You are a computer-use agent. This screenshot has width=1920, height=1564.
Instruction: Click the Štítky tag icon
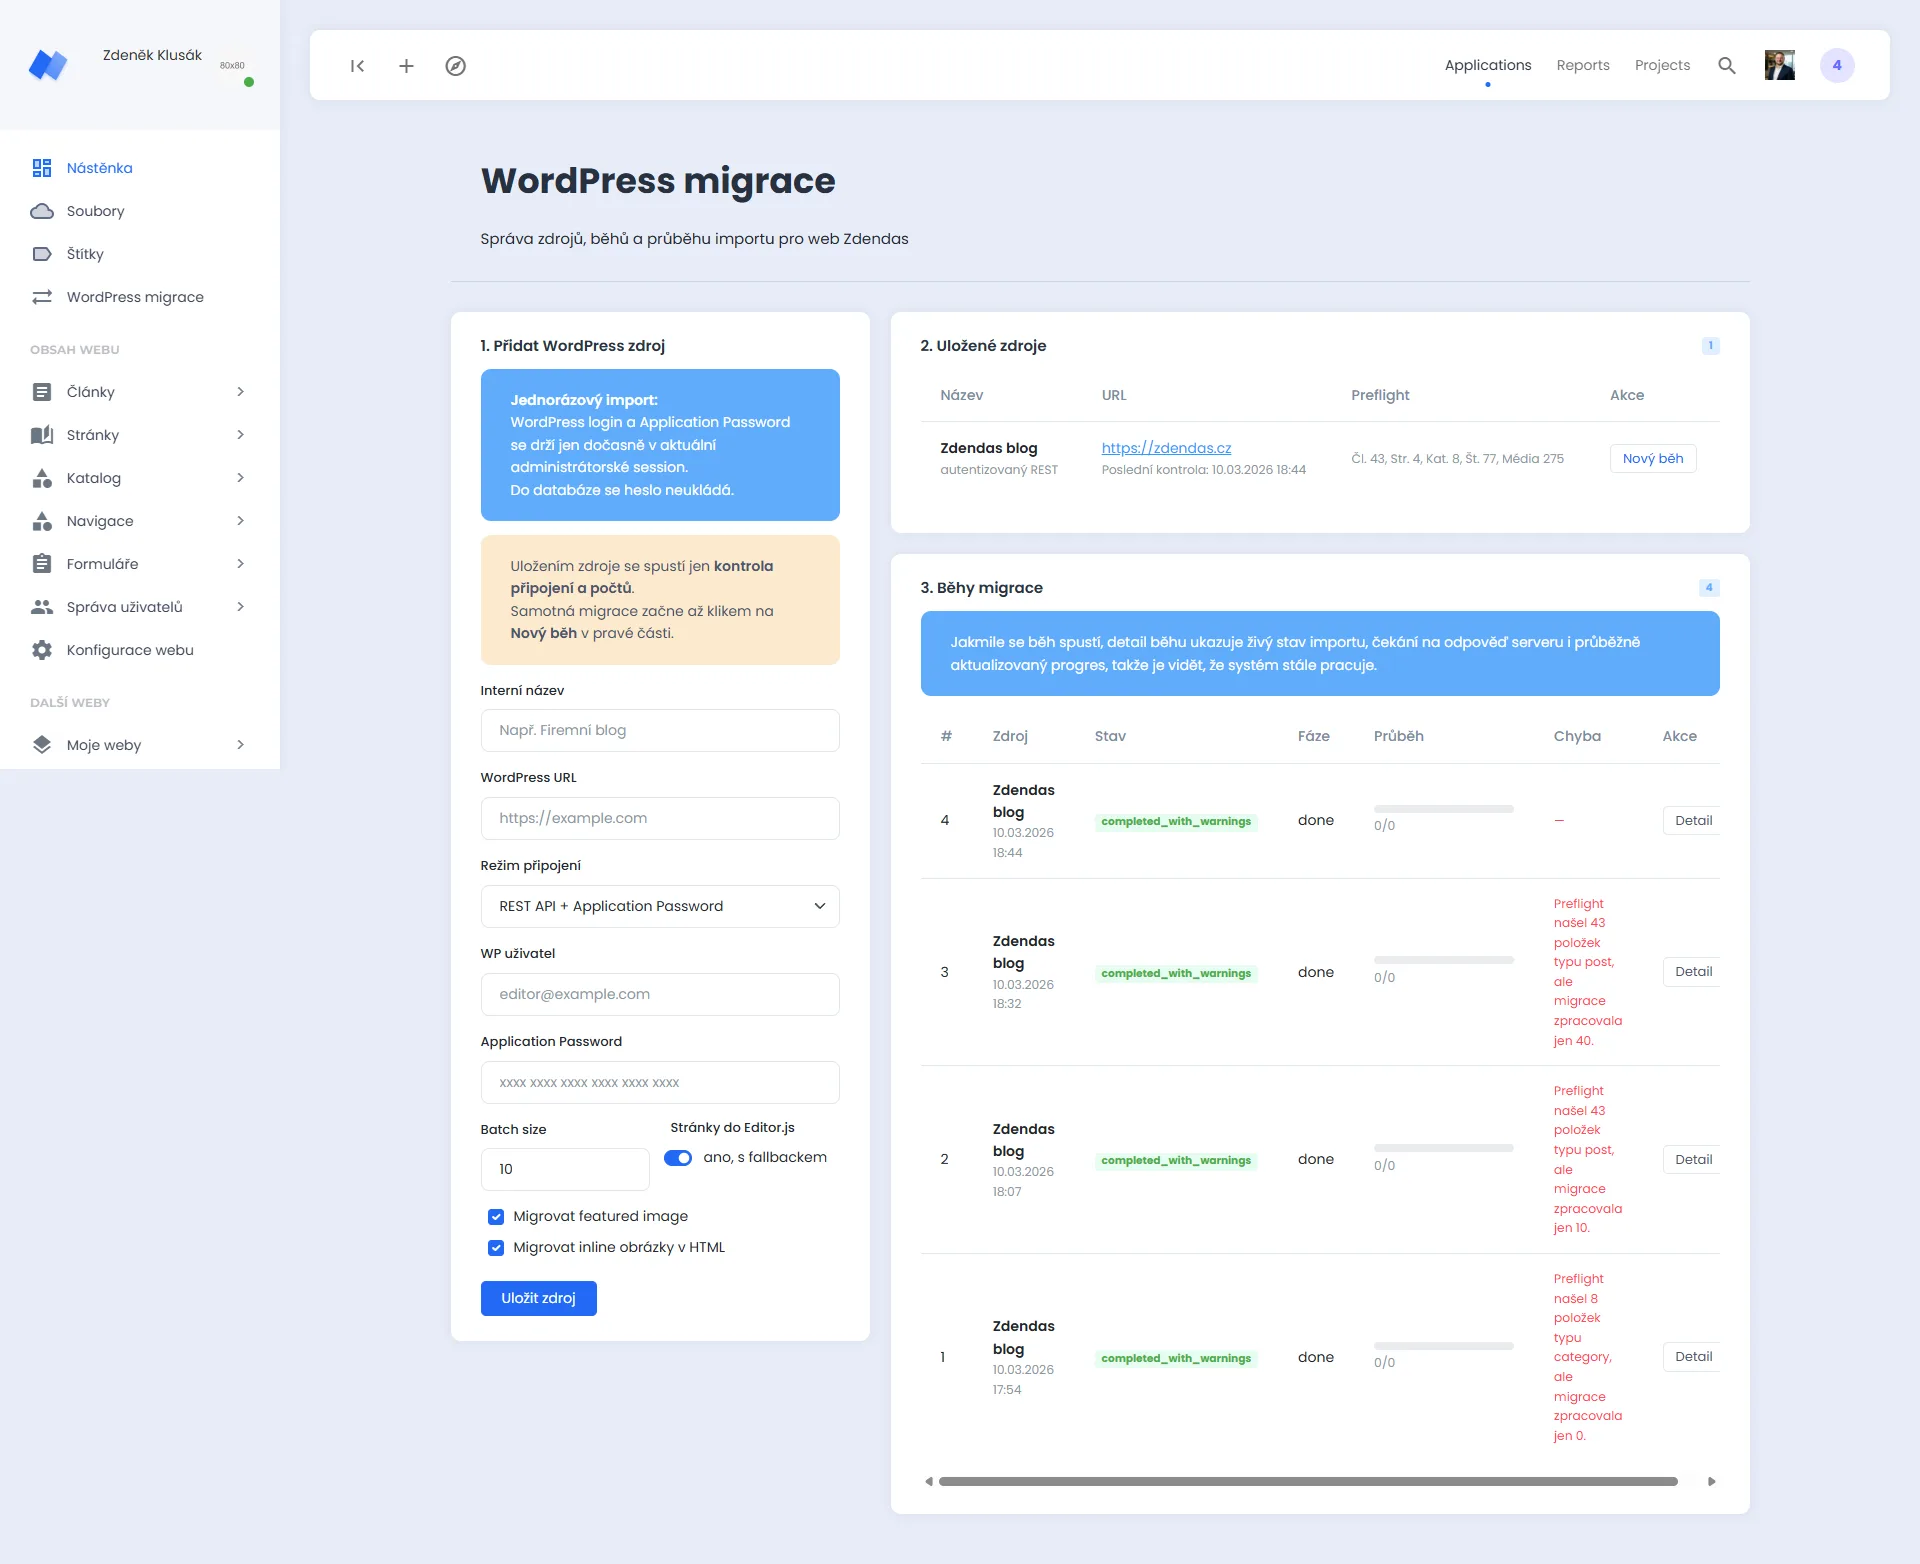coord(42,254)
